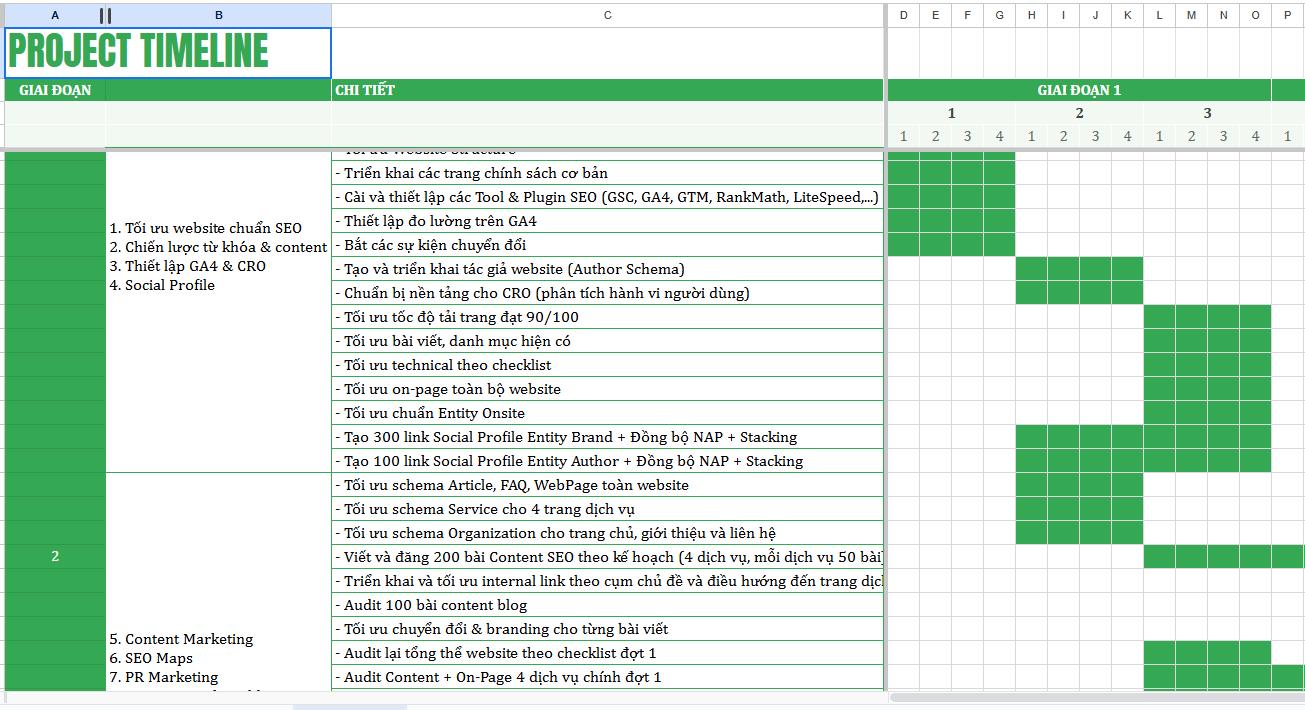
Task: Select the 'Thiết lập đo lường trên GA4' cell
Action: [x=608, y=221]
